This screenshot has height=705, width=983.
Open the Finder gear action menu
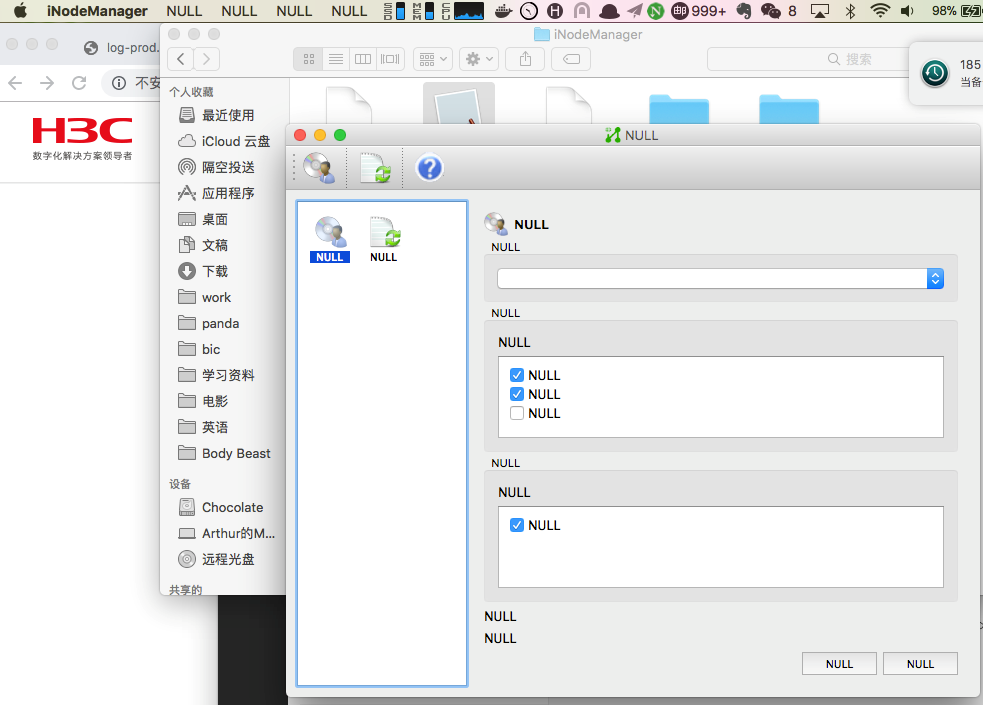(x=480, y=59)
